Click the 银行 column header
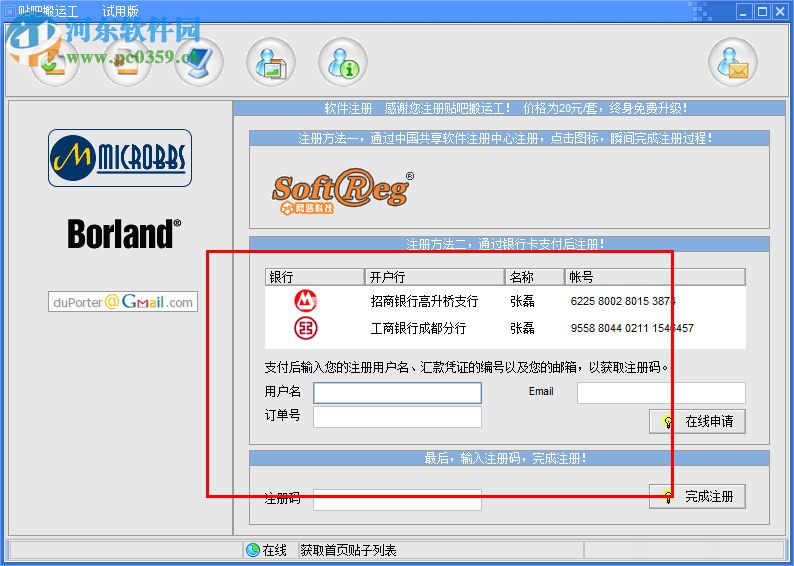 [314, 277]
